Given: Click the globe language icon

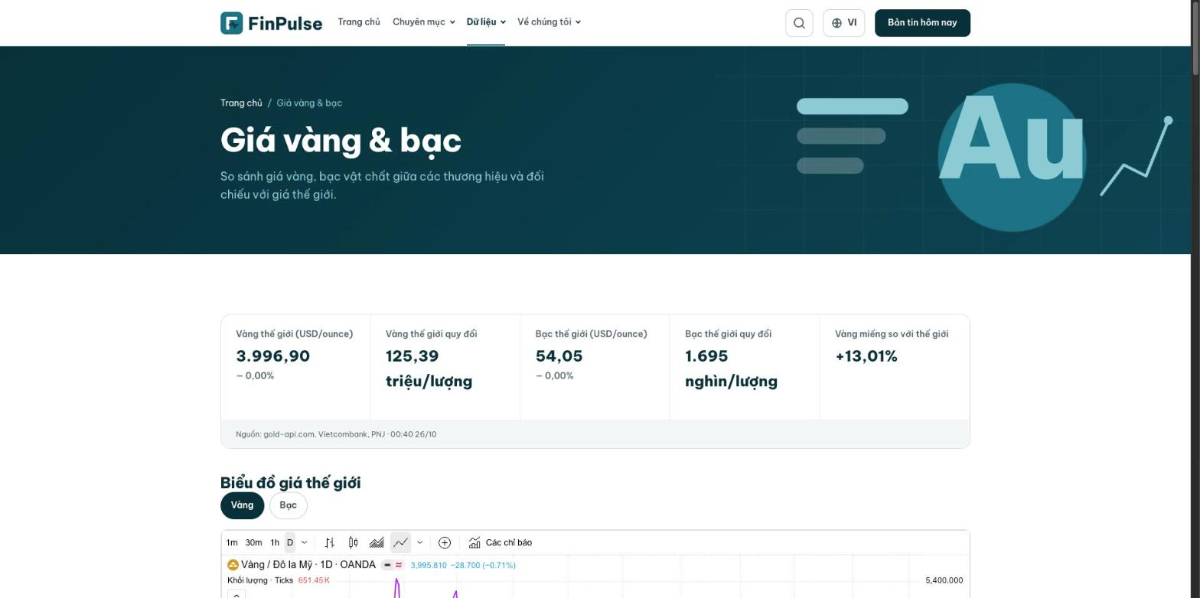Looking at the screenshot, I should (837, 23).
